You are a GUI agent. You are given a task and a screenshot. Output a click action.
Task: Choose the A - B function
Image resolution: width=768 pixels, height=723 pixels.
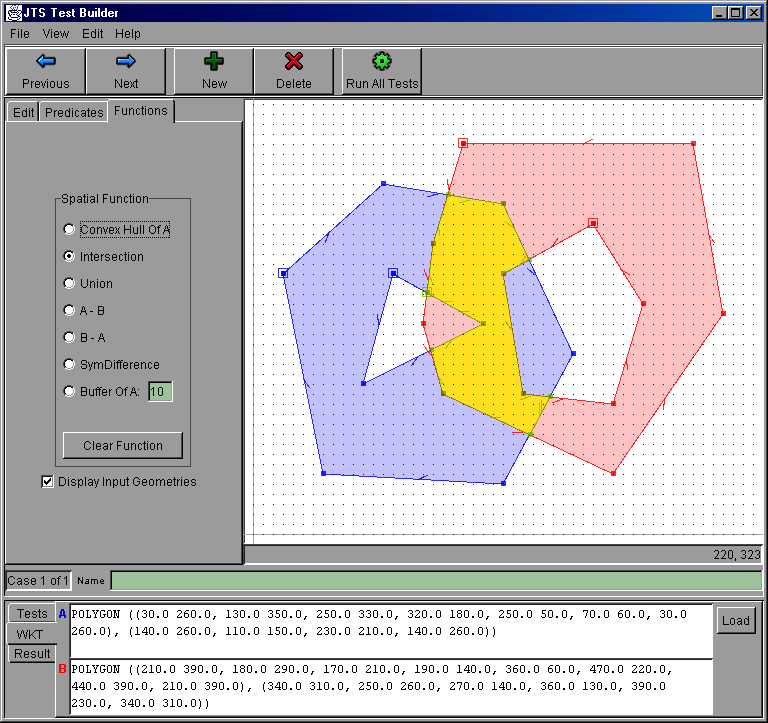coord(69,310)
